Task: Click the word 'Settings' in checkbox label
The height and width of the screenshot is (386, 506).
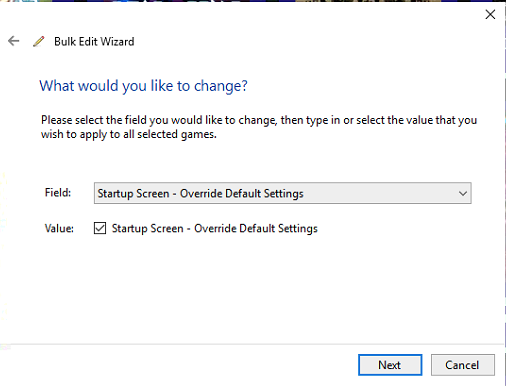Action: (x=298, y=229)
